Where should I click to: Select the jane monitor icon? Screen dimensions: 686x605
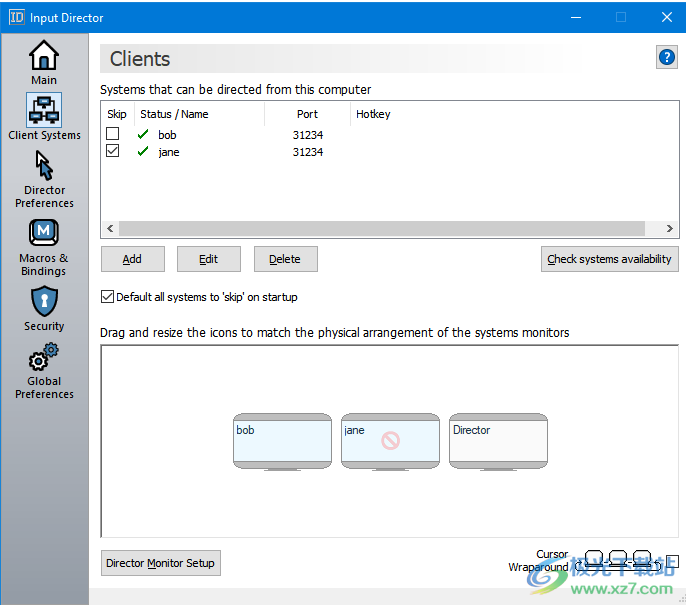pyautogui.click(x=390, y=442)
